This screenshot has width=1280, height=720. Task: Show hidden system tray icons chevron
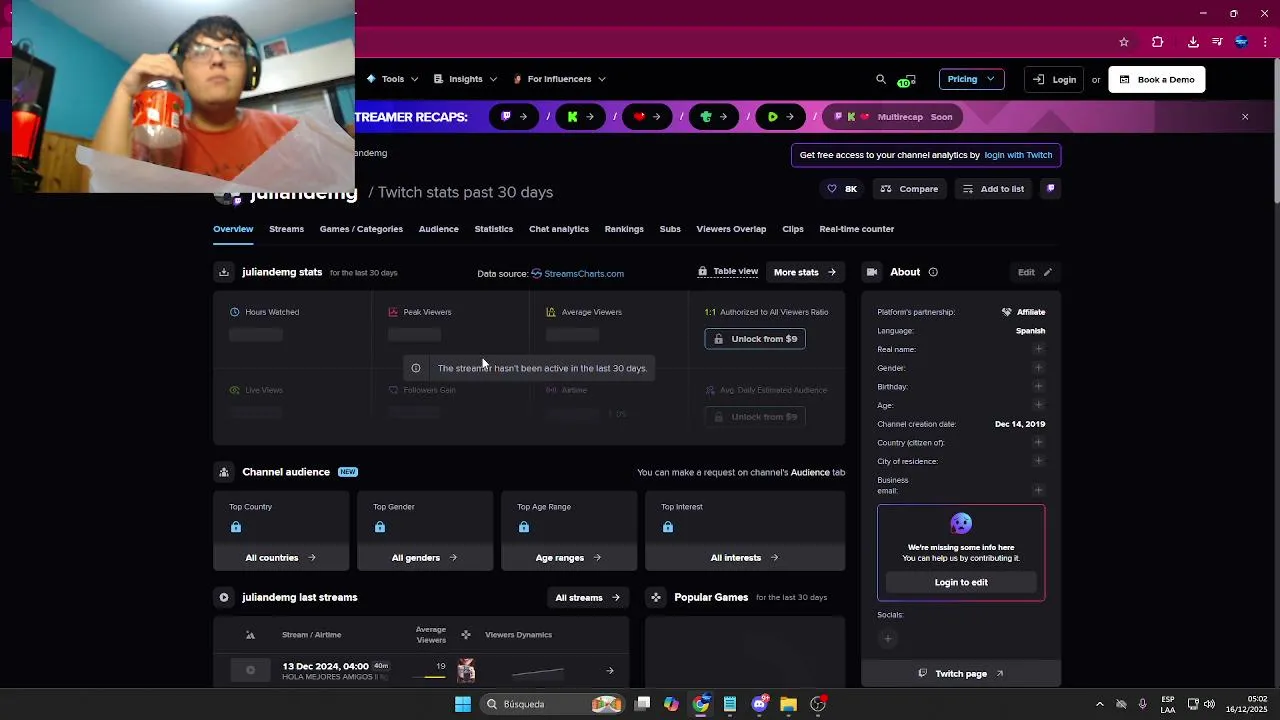tap(1100, 704)
